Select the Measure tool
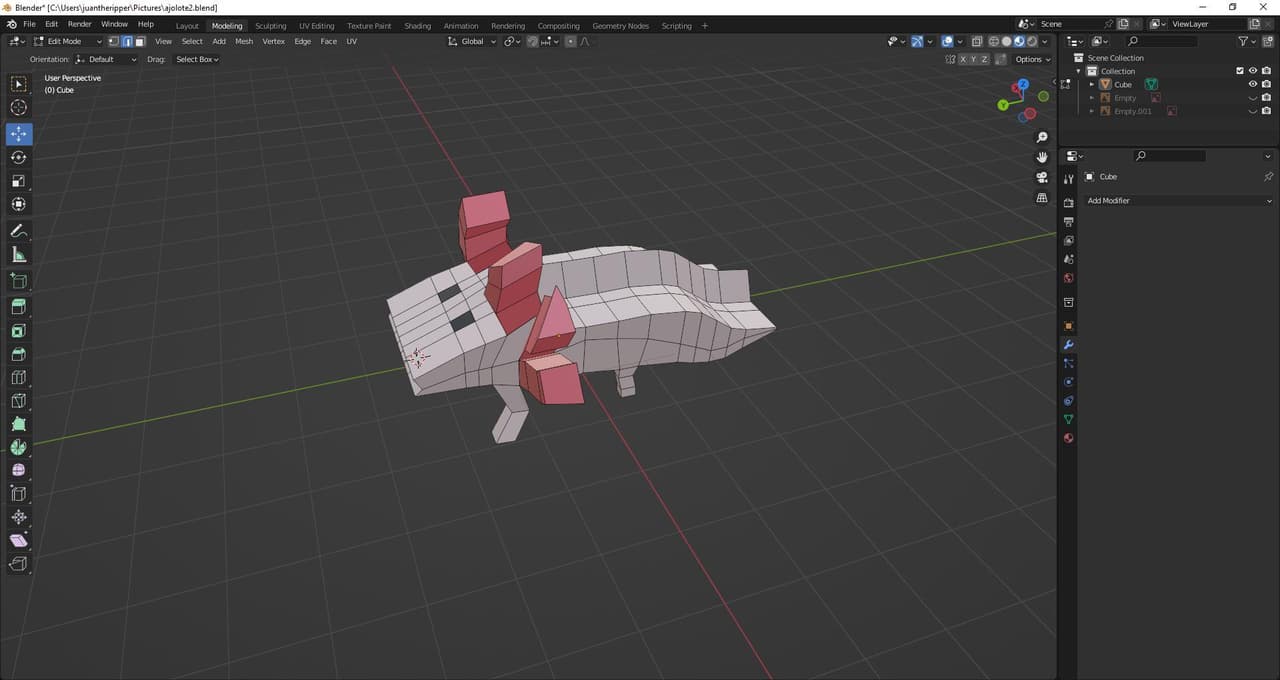 (x=19, y=255)
